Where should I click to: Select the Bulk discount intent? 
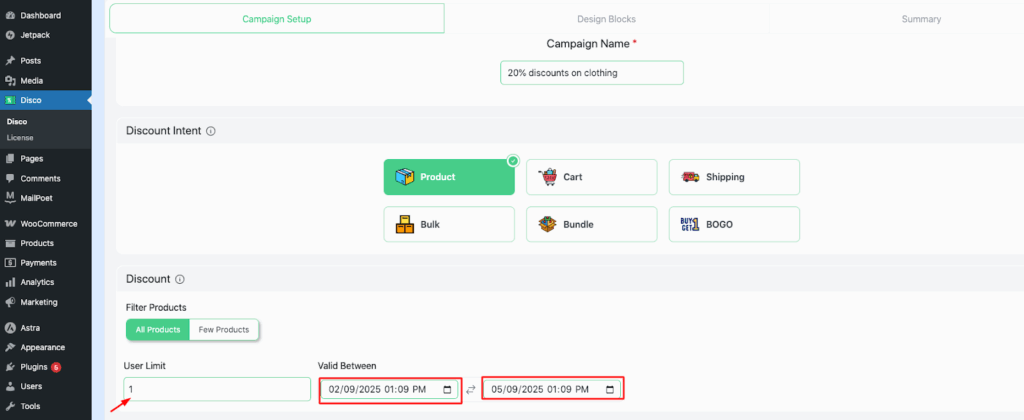click(x=449, y=225)
